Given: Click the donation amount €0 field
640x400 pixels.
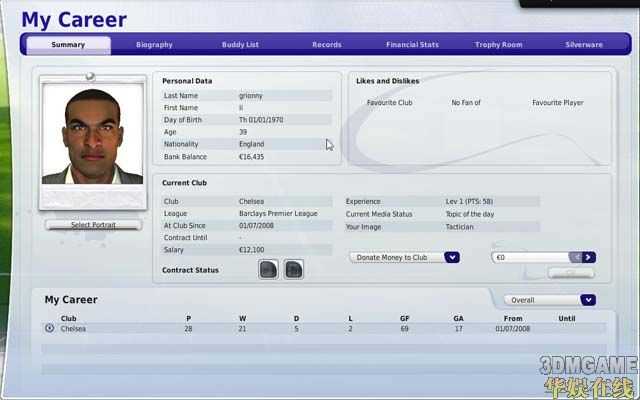Looking at the screenshot, I should pos(530,257).
